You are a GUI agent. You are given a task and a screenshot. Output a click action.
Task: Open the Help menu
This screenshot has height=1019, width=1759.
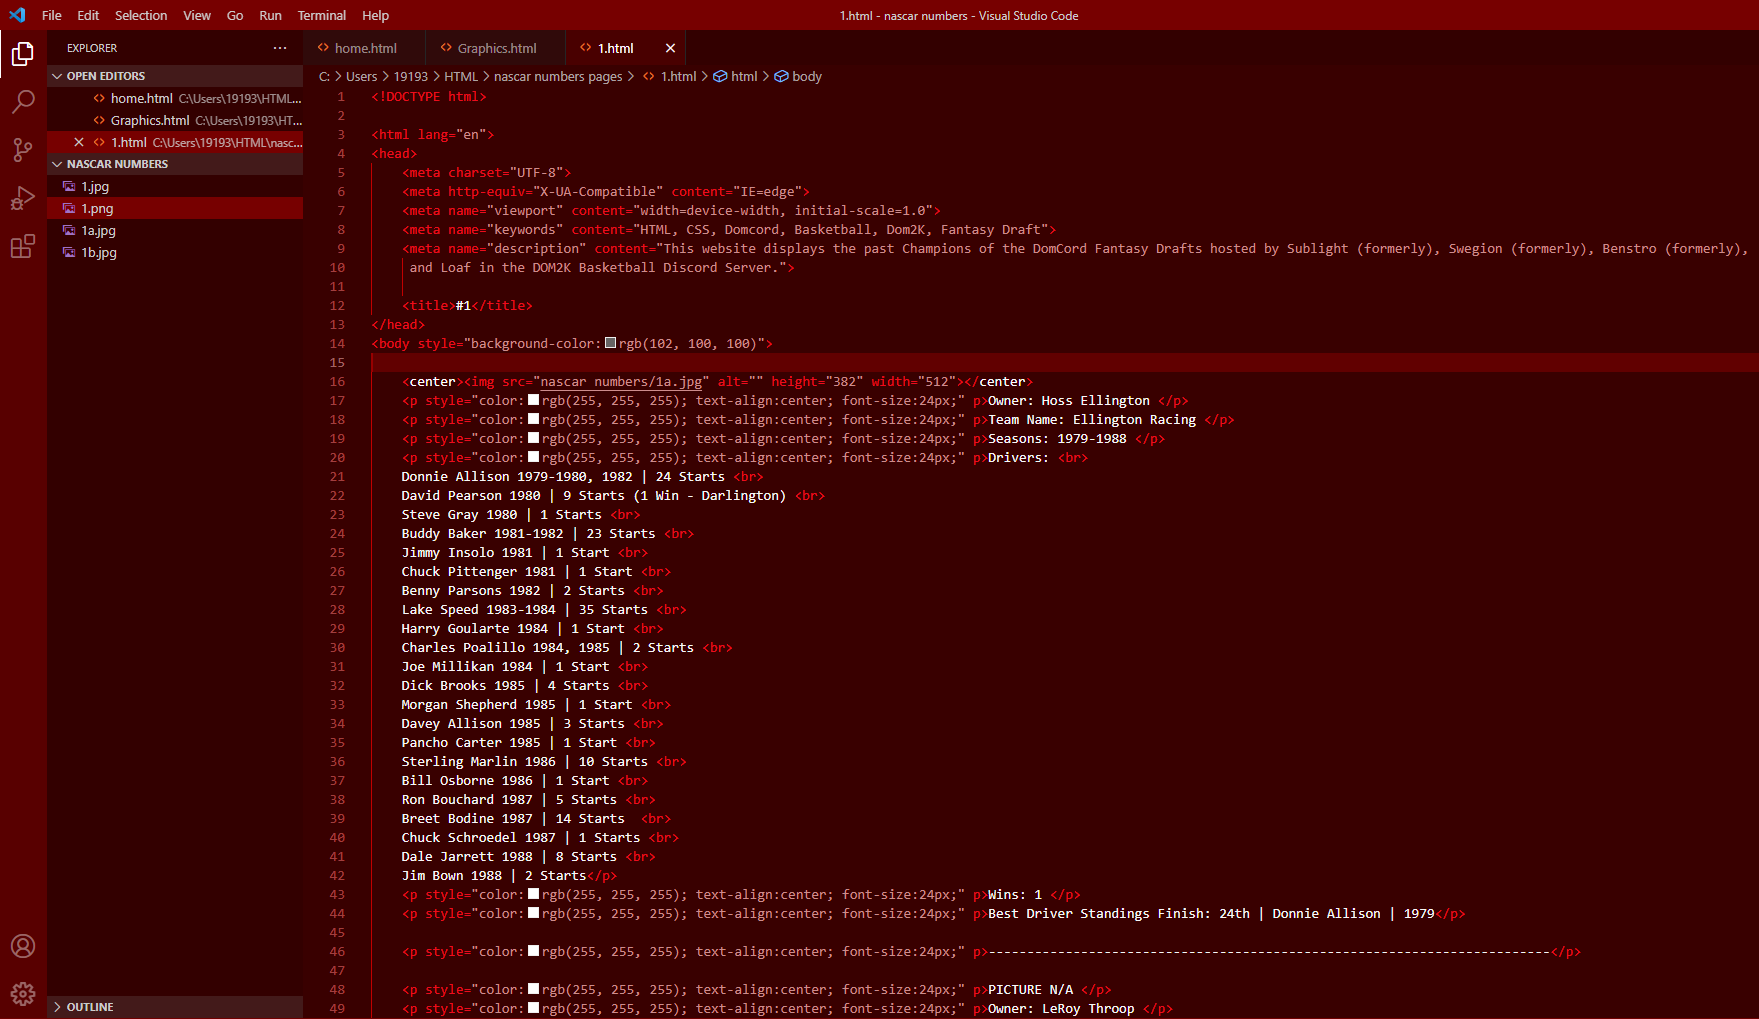click(x=375, y=15)
